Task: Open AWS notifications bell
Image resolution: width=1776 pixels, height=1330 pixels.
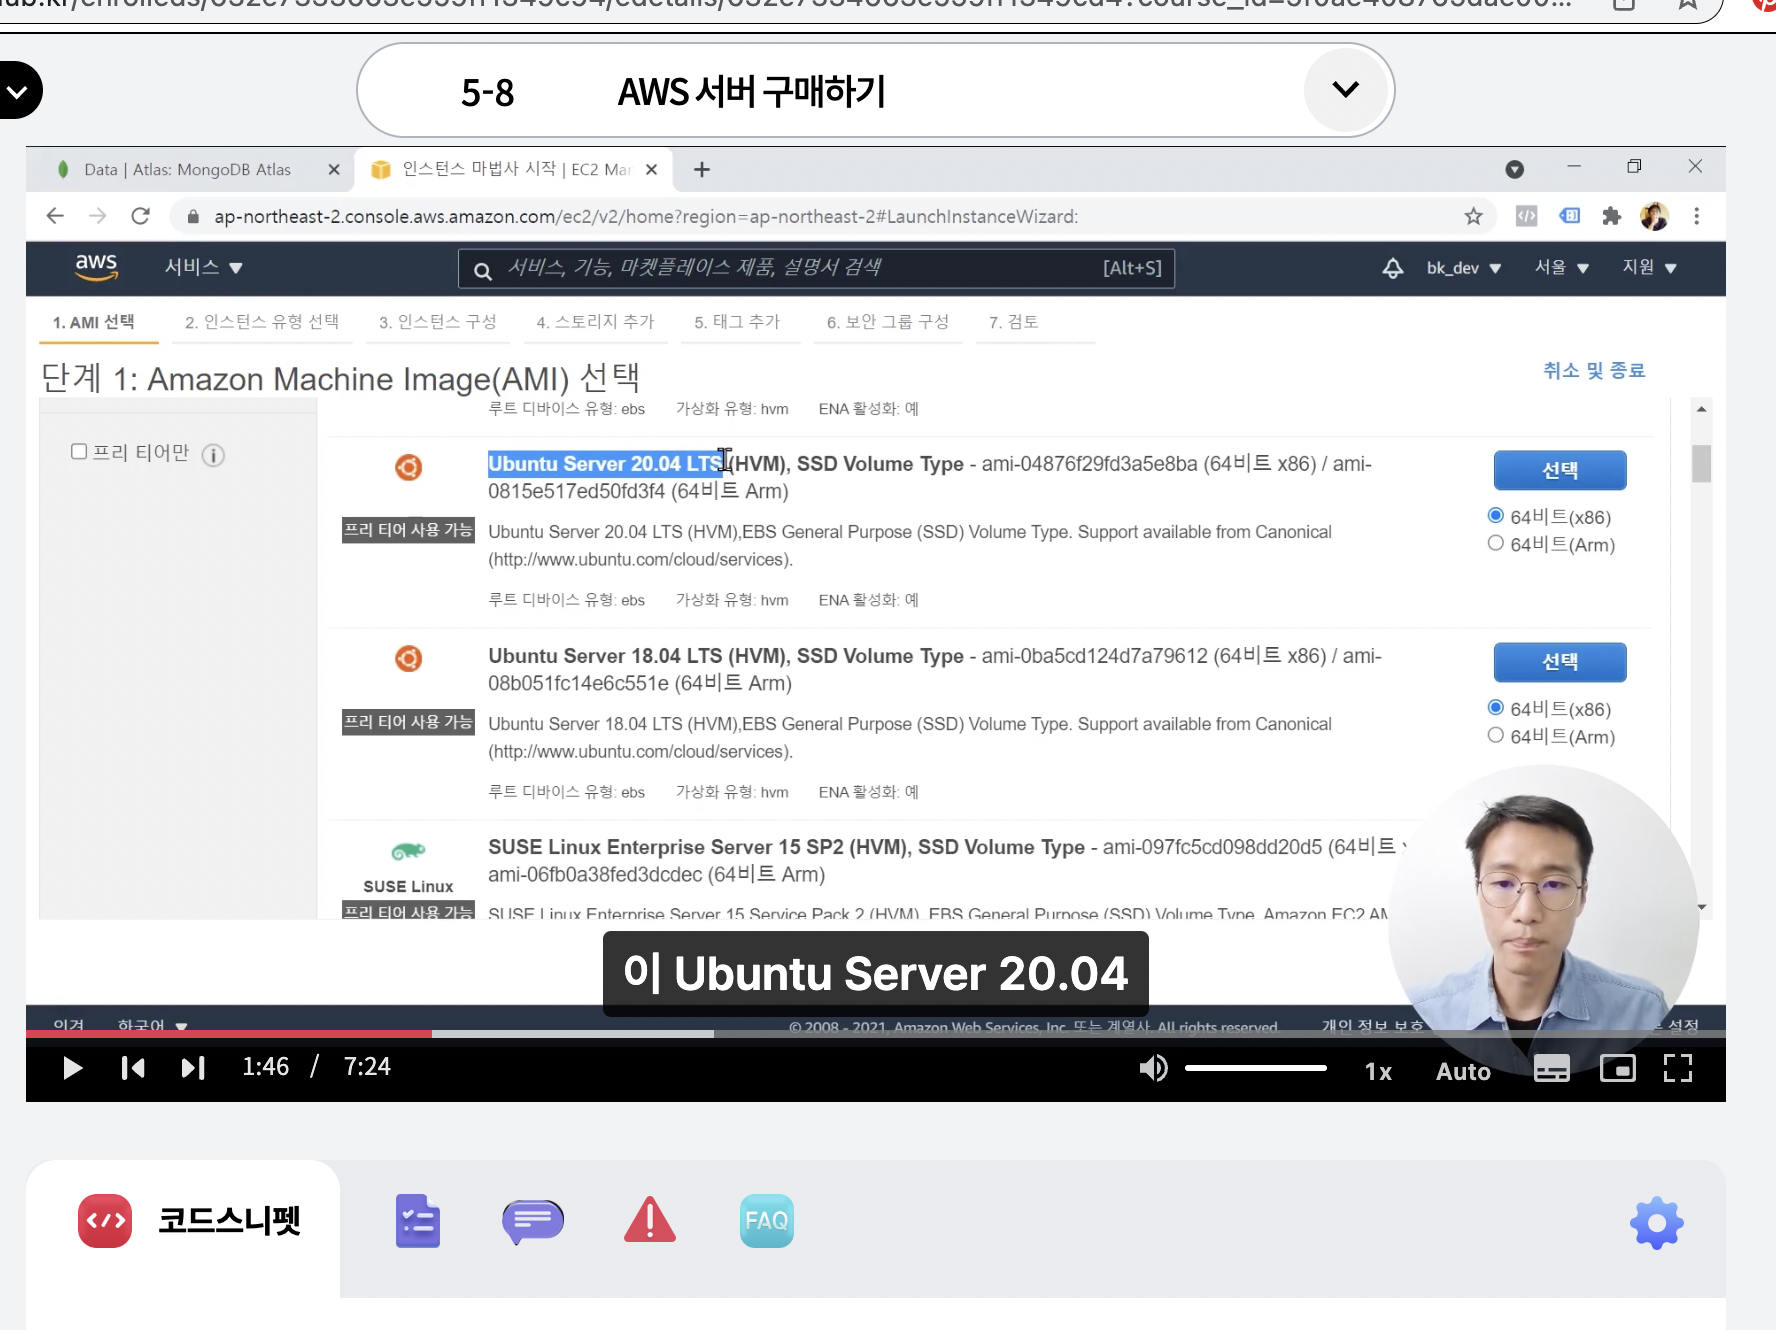Action: click(x=1392, y=268)
